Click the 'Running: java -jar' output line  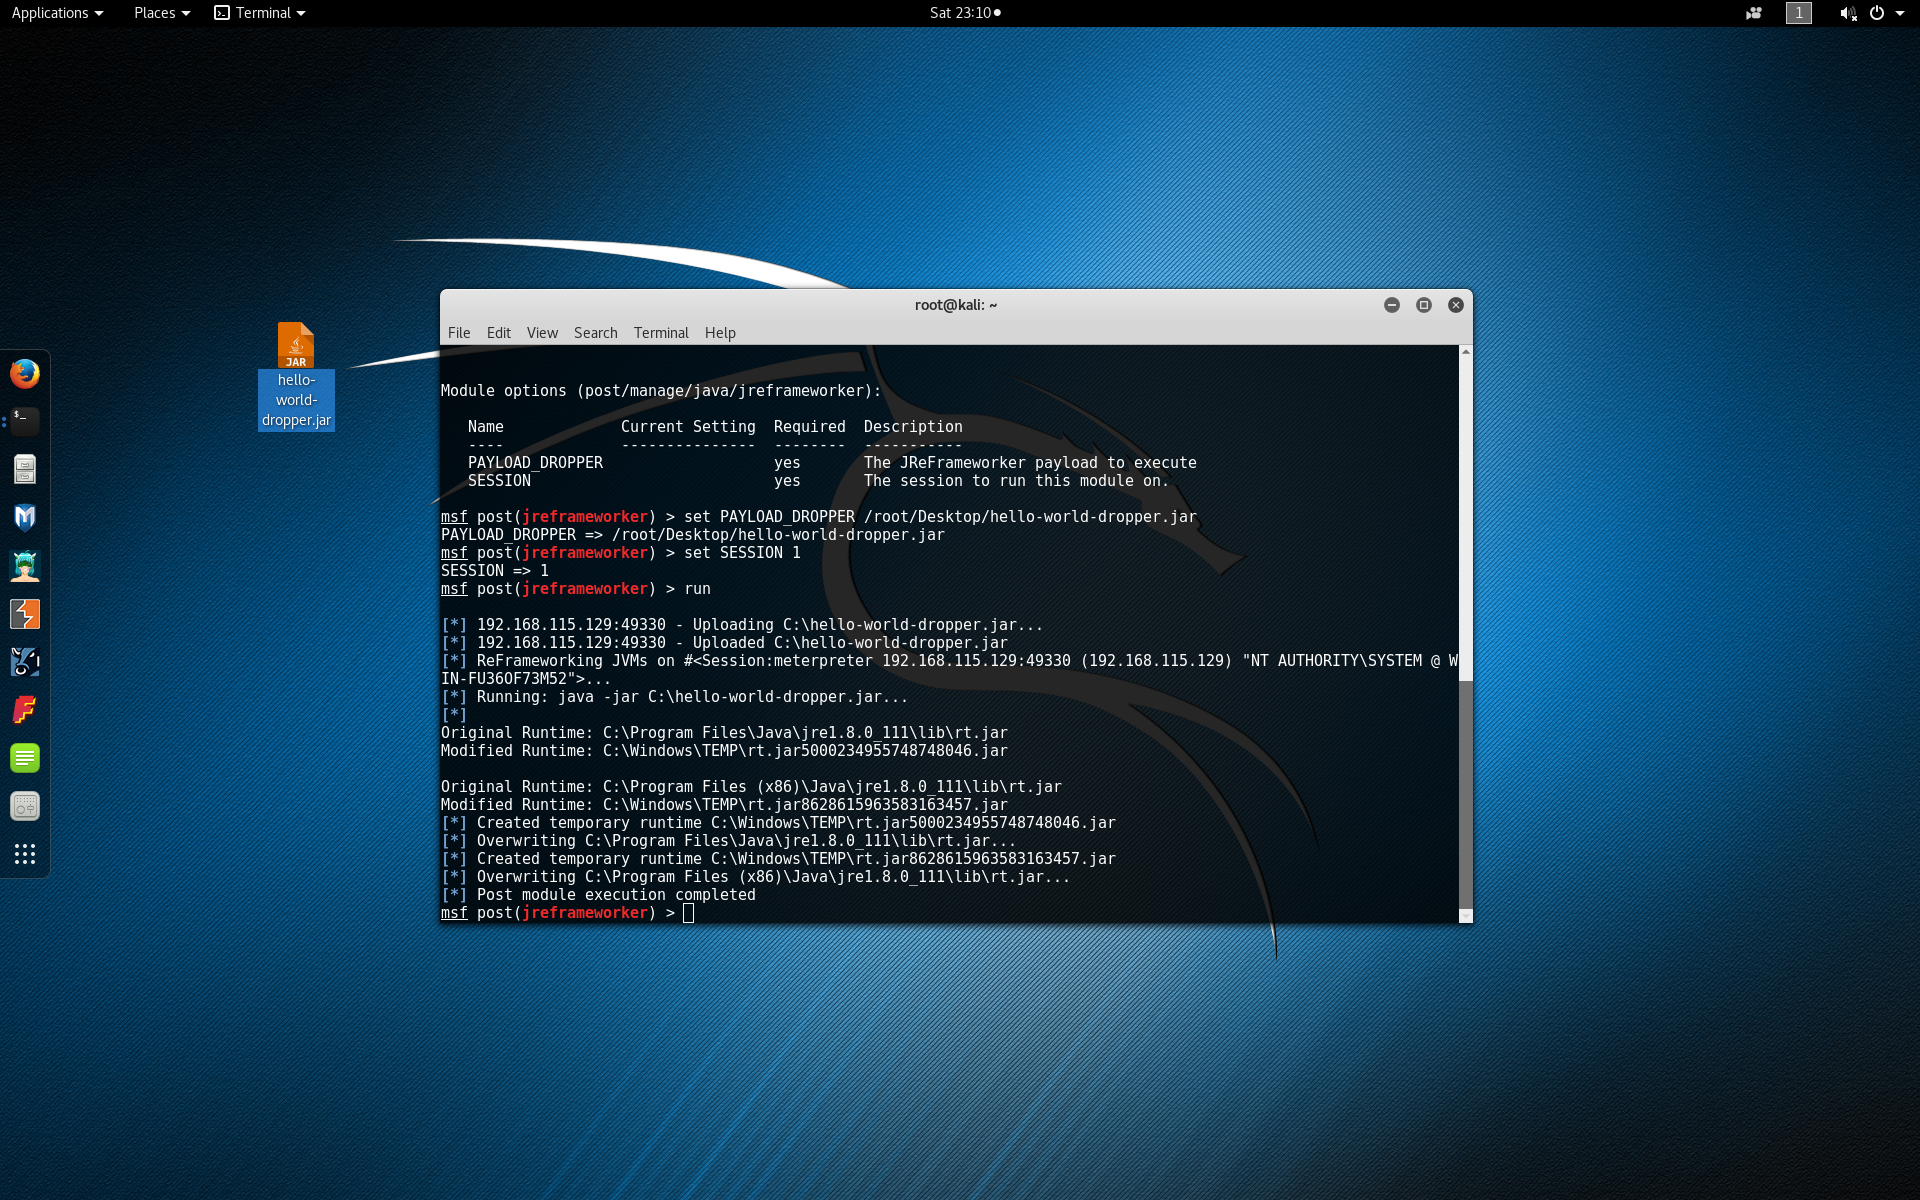point(675,697)
